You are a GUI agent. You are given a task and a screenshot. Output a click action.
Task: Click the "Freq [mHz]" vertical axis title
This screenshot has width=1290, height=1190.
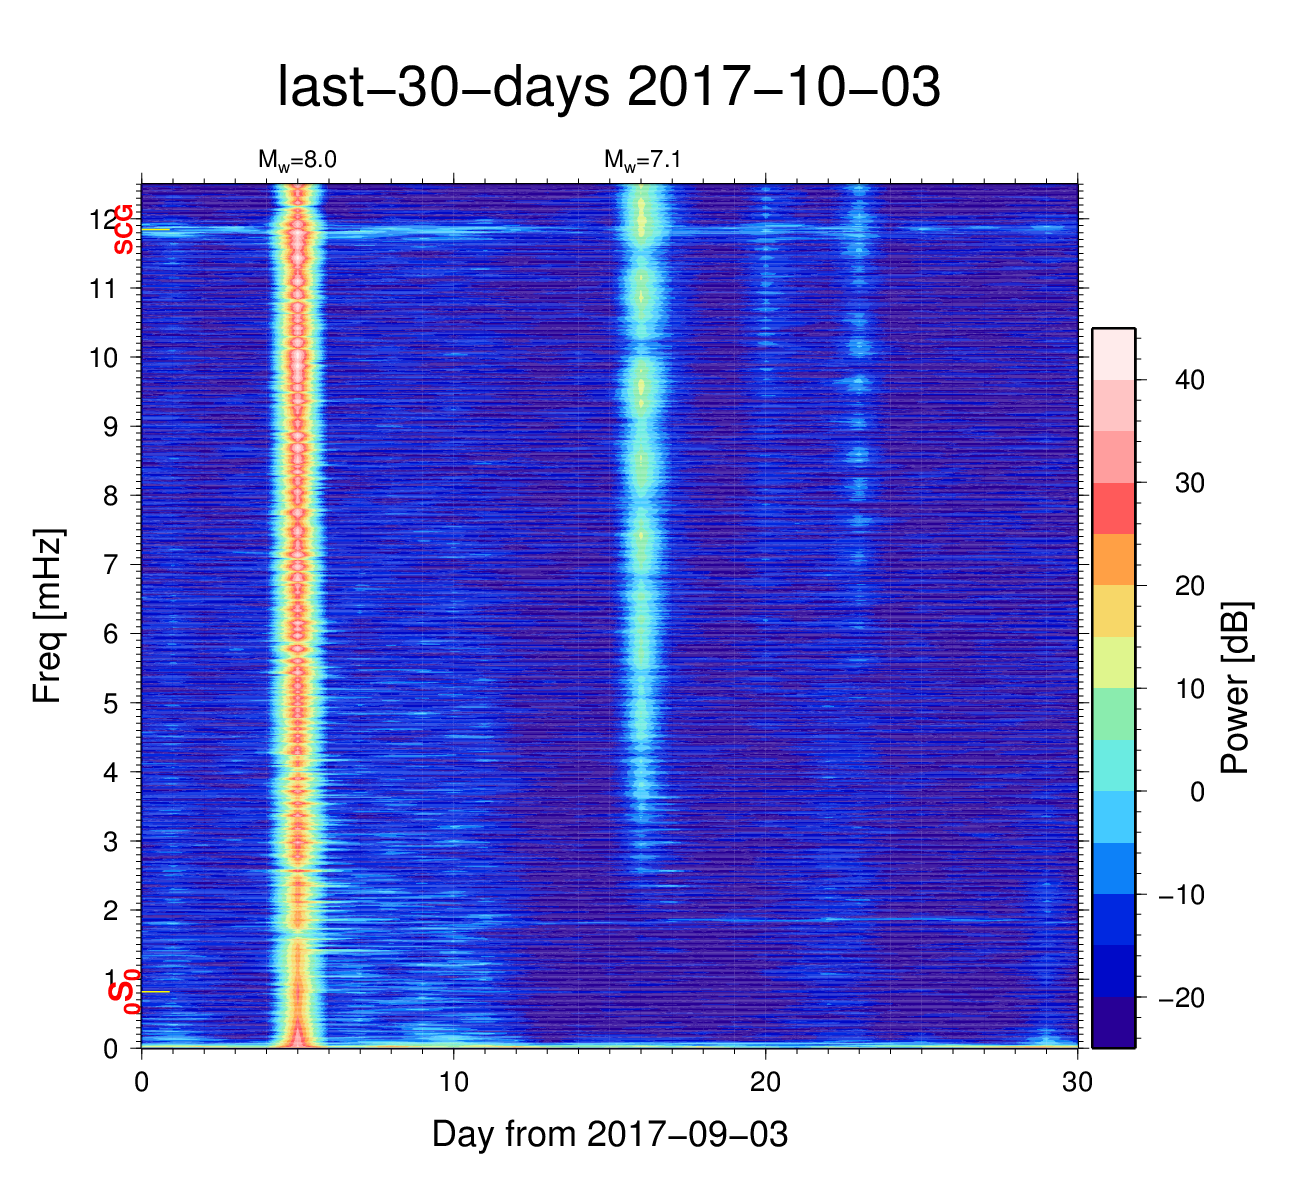point(48,616)
